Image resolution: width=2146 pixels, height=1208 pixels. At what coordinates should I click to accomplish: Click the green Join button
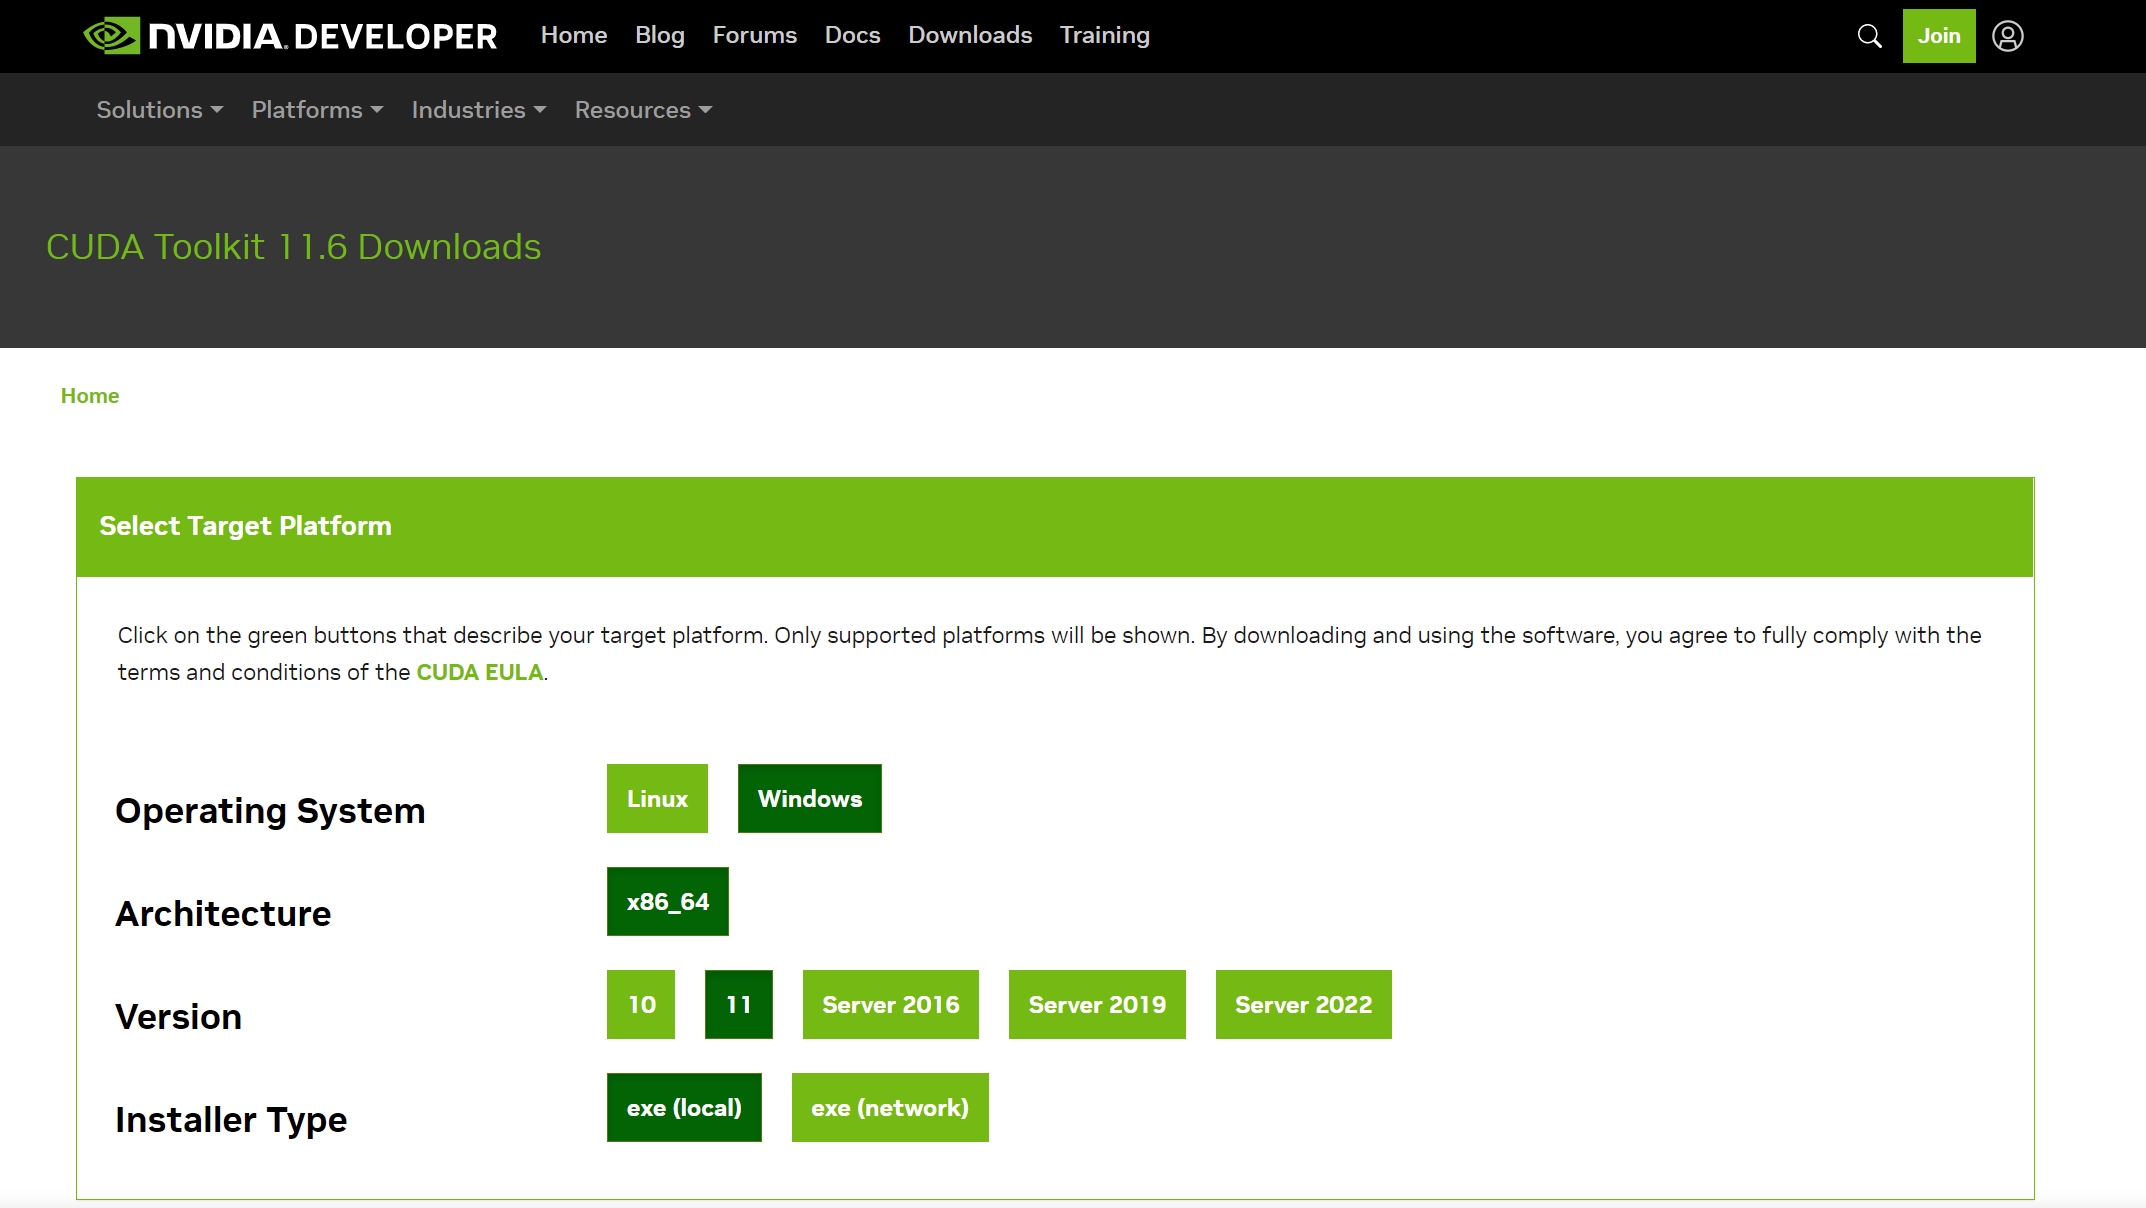point(1938,36)
